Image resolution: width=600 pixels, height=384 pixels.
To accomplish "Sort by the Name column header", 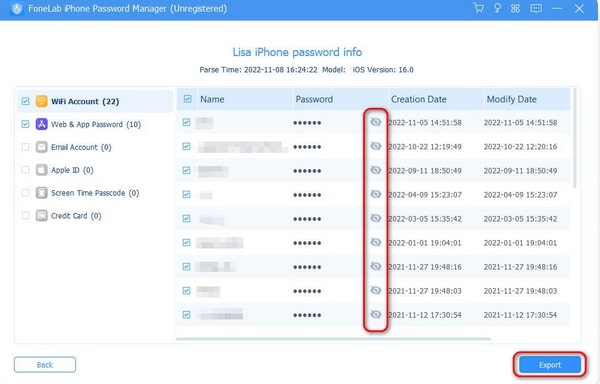I will coord(245,99).
